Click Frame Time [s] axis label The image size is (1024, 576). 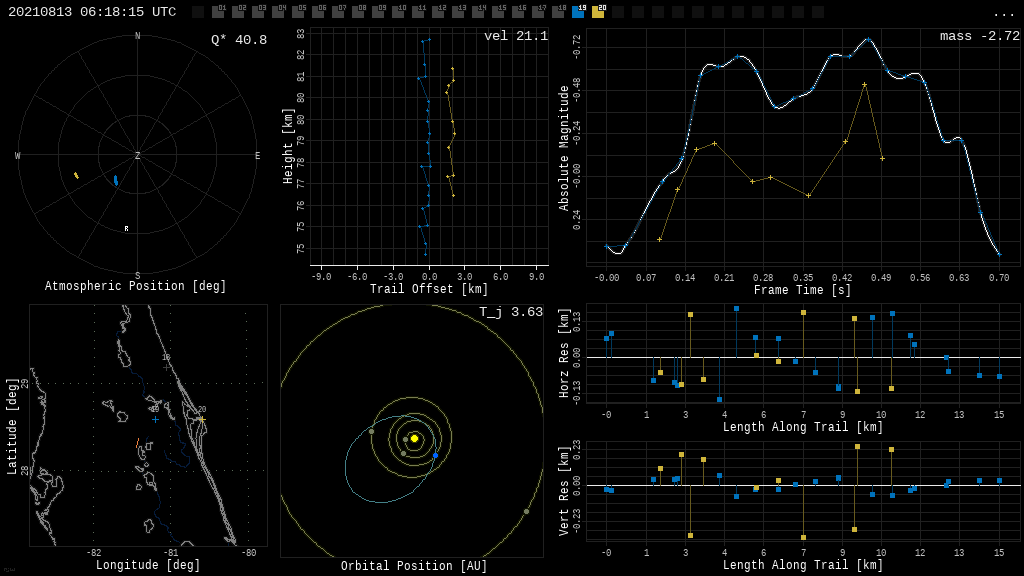point(803,289)
